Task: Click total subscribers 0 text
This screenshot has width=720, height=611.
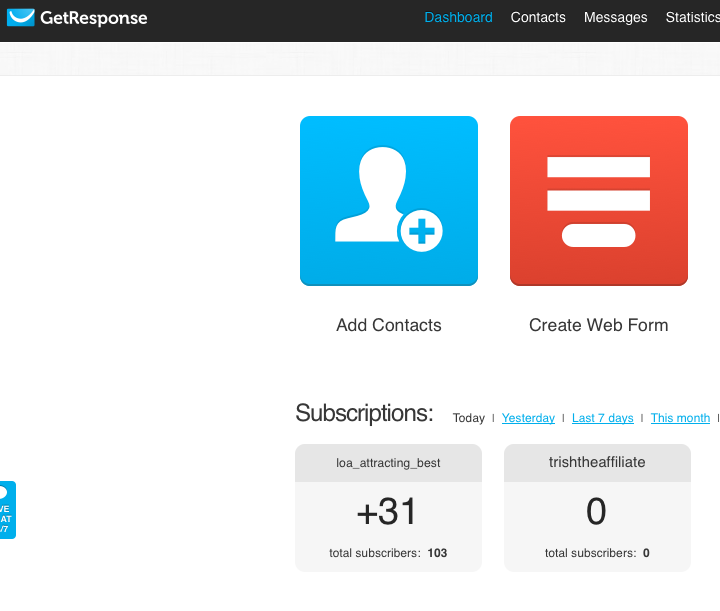Action: [x=597, y=553]
